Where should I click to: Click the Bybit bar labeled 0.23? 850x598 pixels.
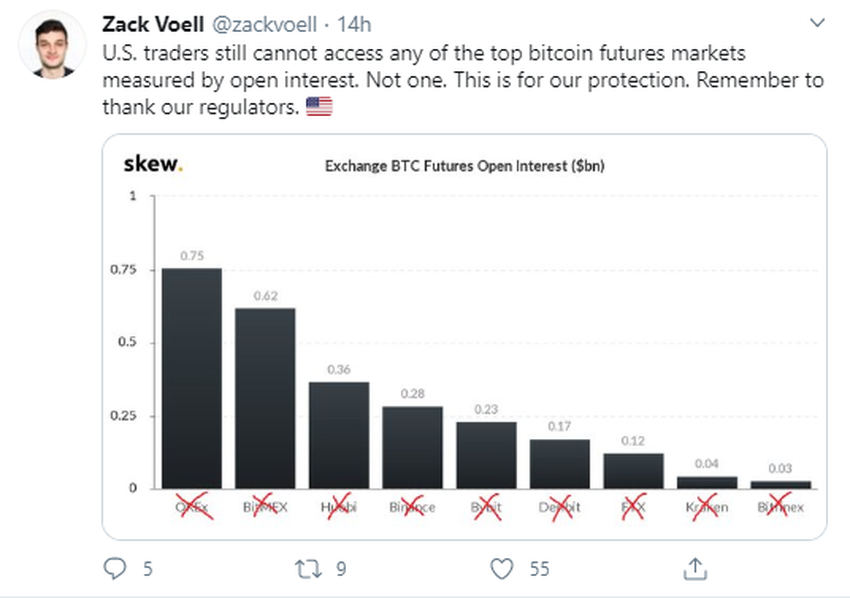point(486,455)
